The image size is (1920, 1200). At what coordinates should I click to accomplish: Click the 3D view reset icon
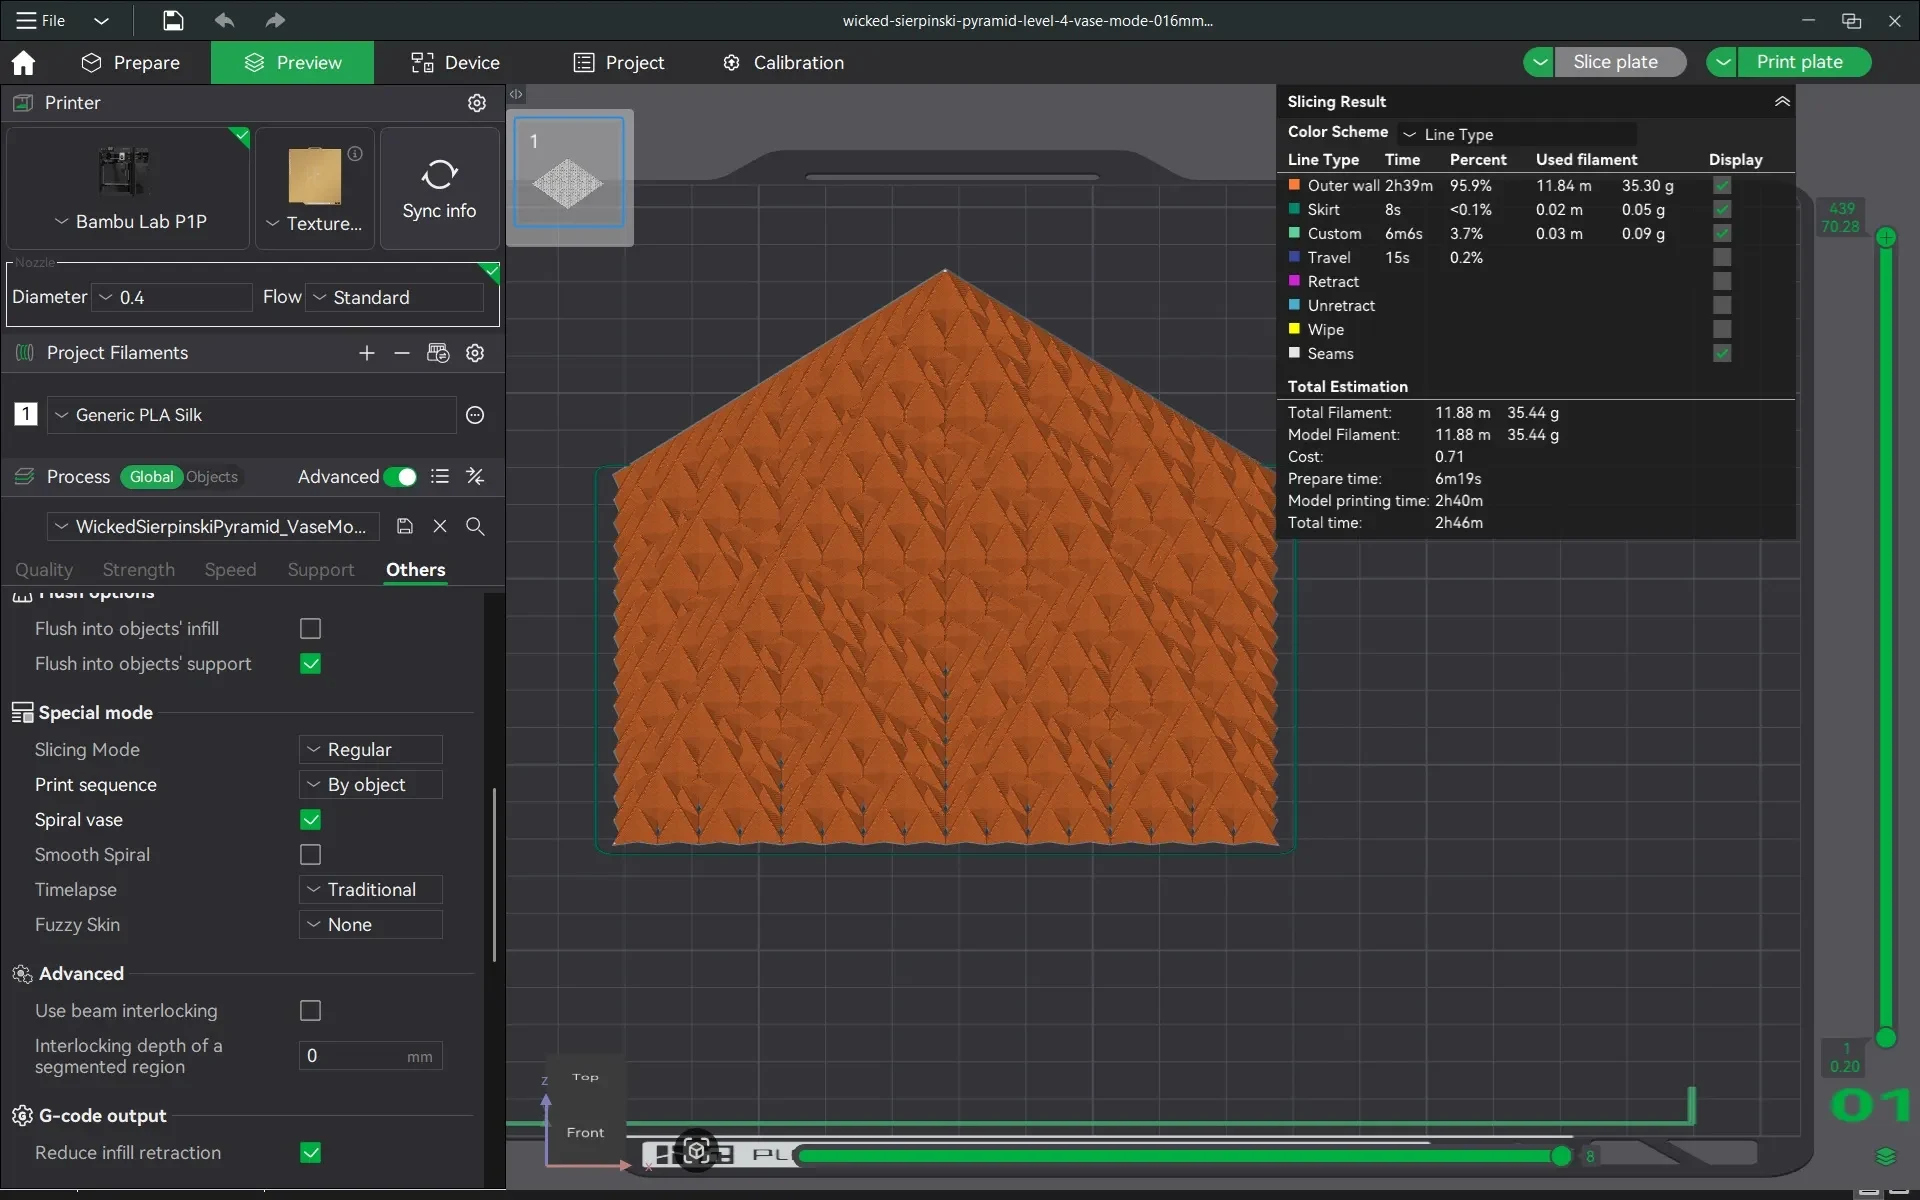[697, 1151]
